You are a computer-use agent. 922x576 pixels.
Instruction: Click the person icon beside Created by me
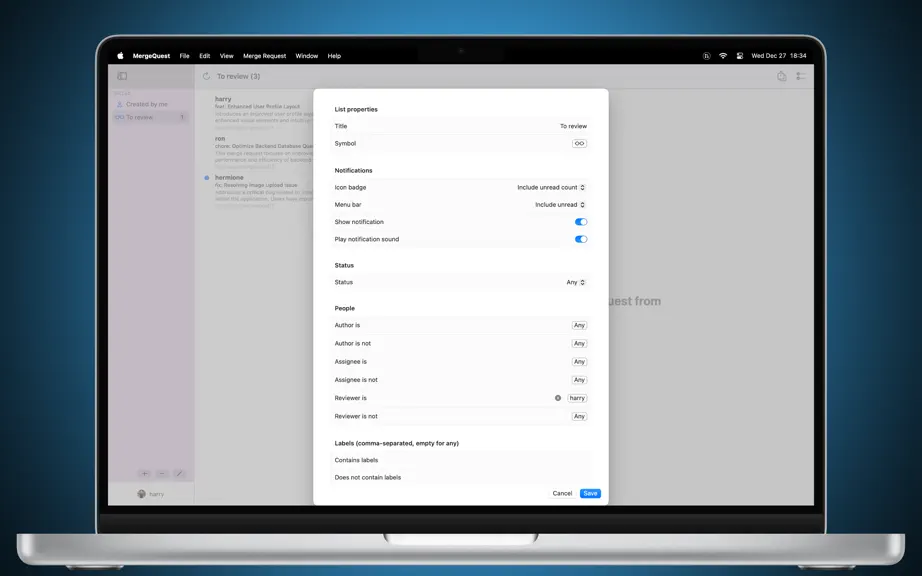tap(119, 104)
